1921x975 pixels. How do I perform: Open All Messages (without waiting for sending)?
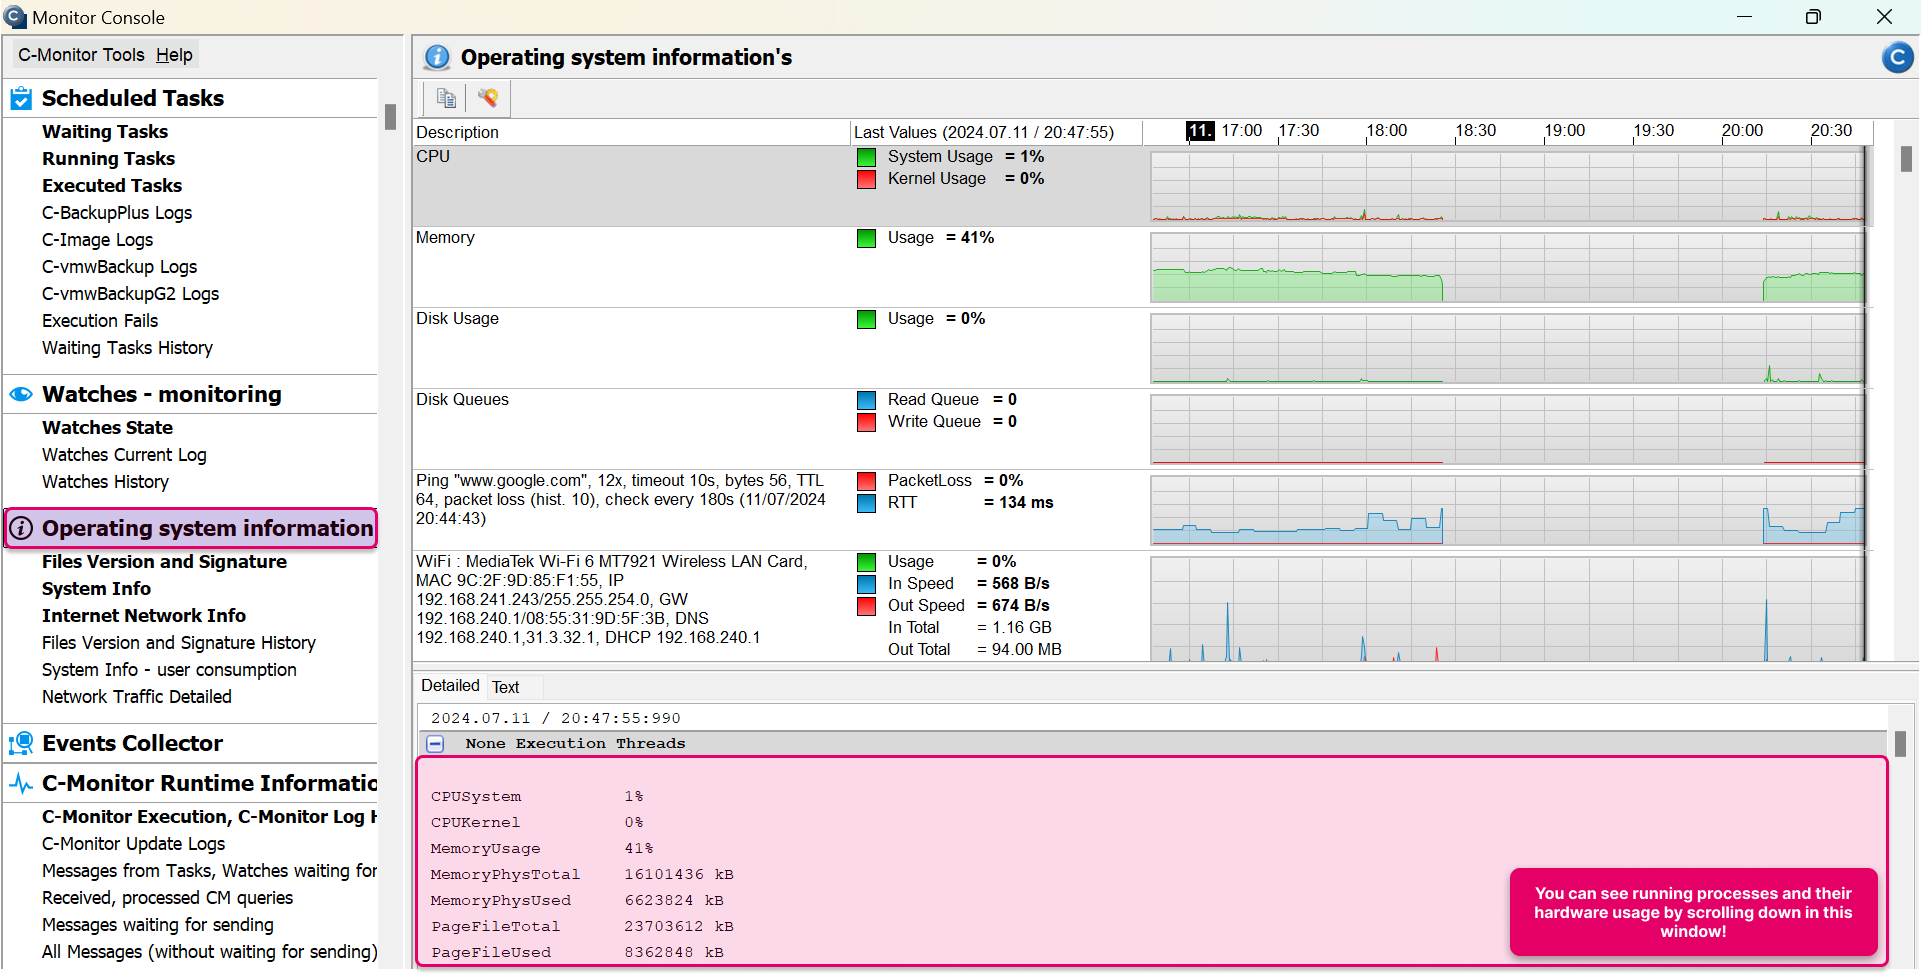coord(210,952)
